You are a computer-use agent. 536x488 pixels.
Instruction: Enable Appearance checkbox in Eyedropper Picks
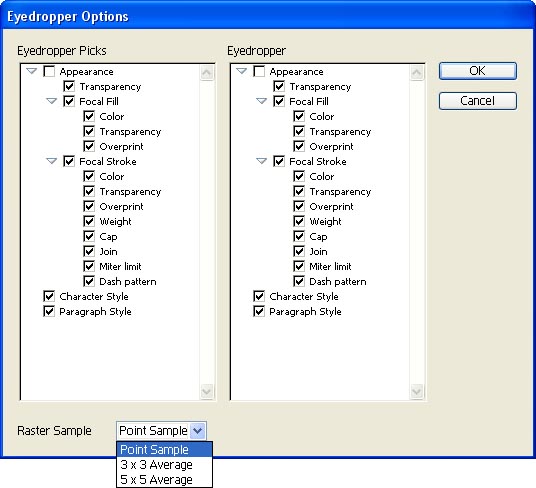[49, 71]
